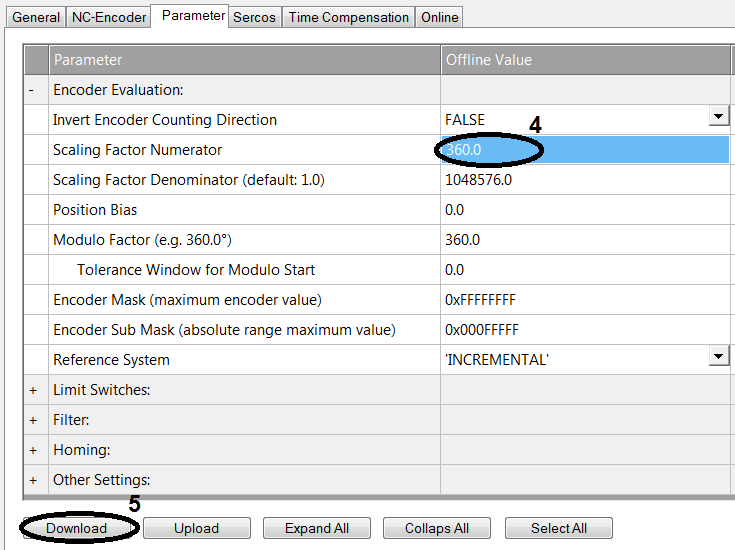Click the Offline Value column header
The height and width of the screenshot is (550, 735).
[x=585, y=60]
